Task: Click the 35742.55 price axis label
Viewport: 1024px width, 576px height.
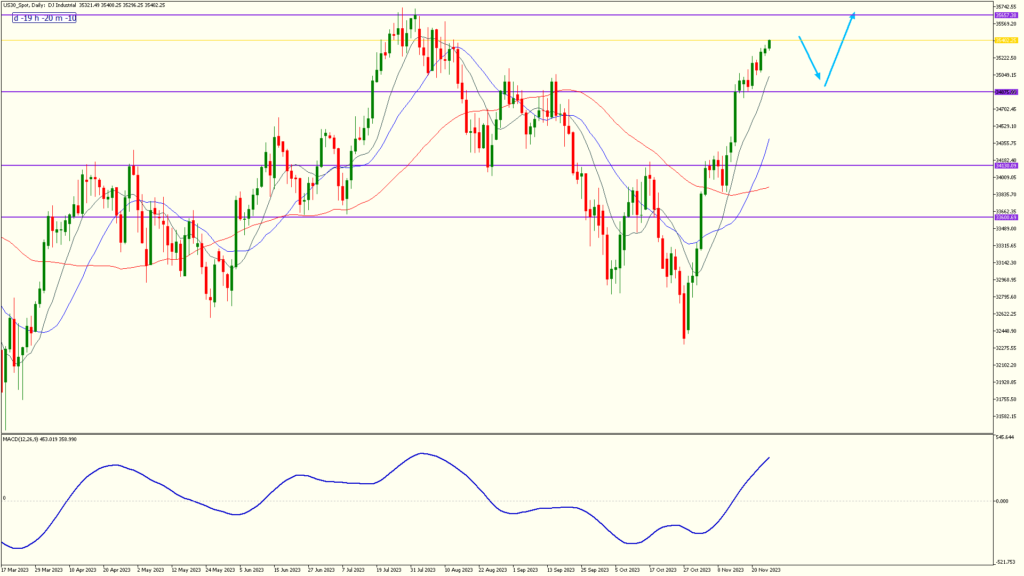Action: (x=1005, y=7)
